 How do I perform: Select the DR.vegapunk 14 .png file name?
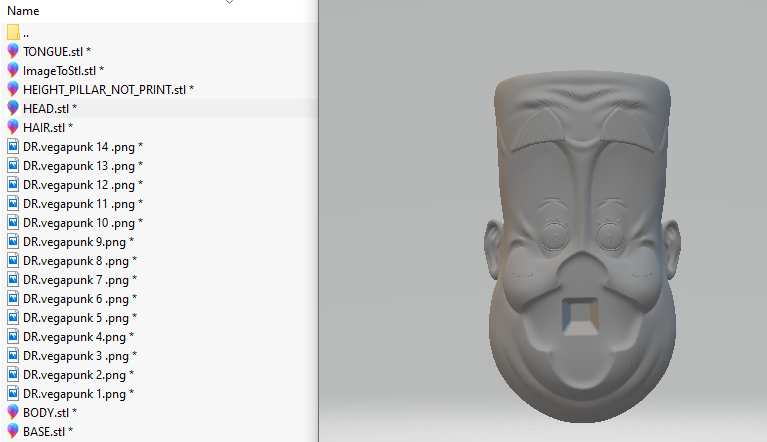point(83,147)
